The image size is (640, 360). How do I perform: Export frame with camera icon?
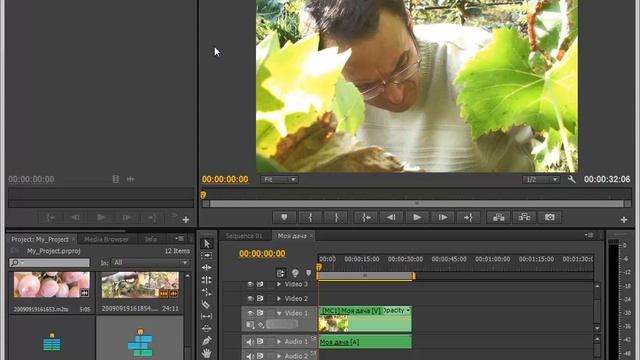(x=550, y=218)
